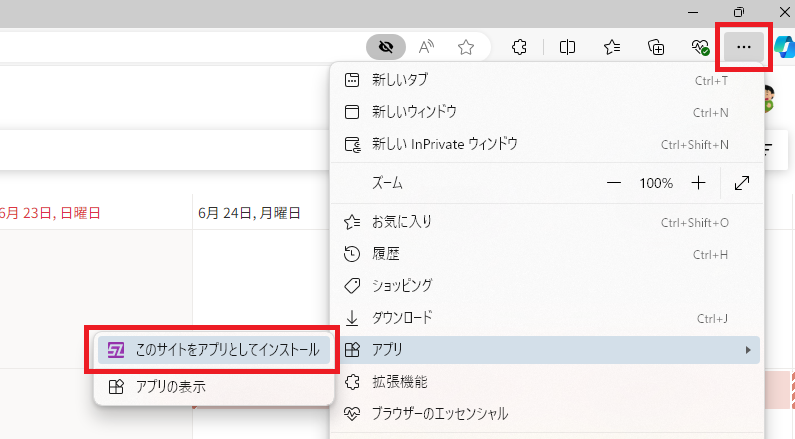795x439 pixels.
Task: Click the 6月 24日, 月曜日 column header
Action: click(249, 213)
